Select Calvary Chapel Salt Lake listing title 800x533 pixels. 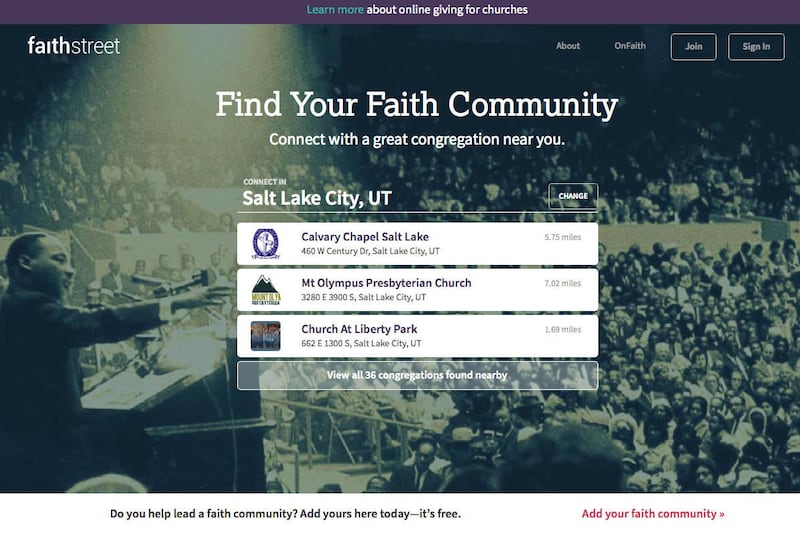pyautogui.click(x=365, y=237)
